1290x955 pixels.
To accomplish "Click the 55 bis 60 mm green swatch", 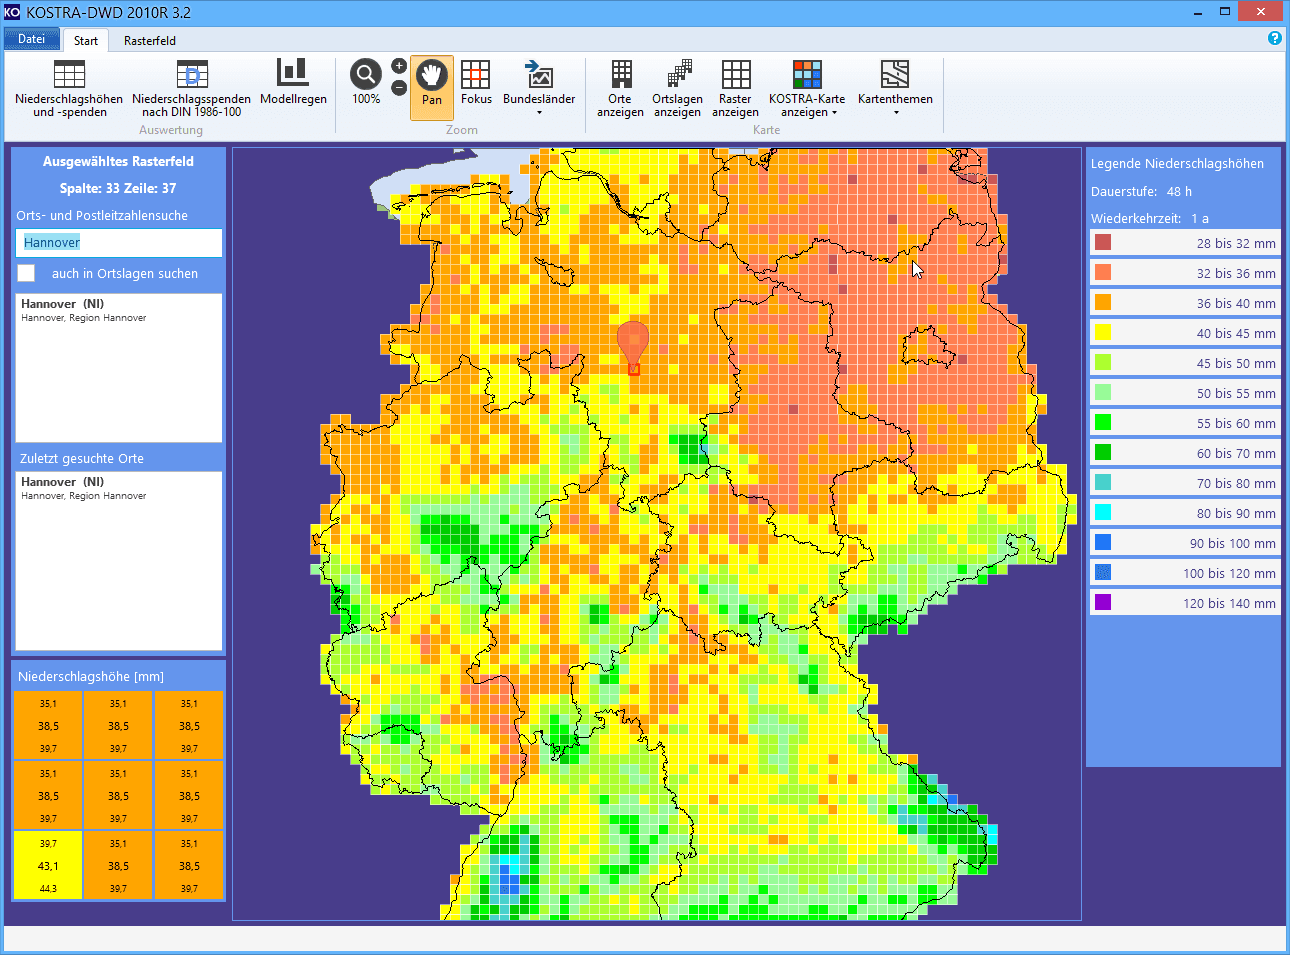I will pos(1103,422).
